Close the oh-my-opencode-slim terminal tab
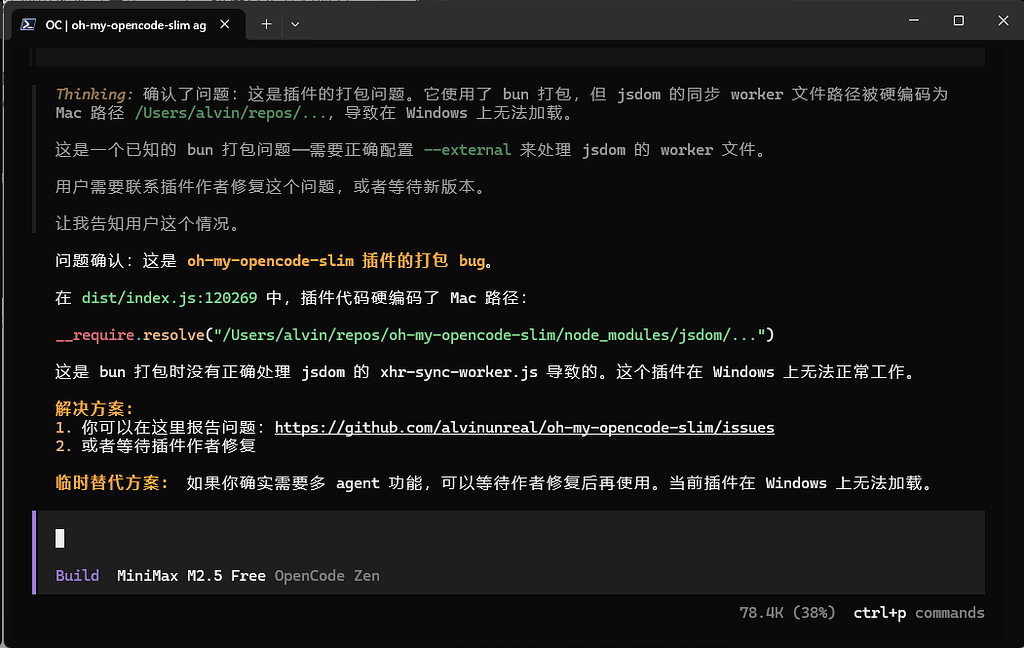The image size is (1024, 648). [x=225, y=24]
